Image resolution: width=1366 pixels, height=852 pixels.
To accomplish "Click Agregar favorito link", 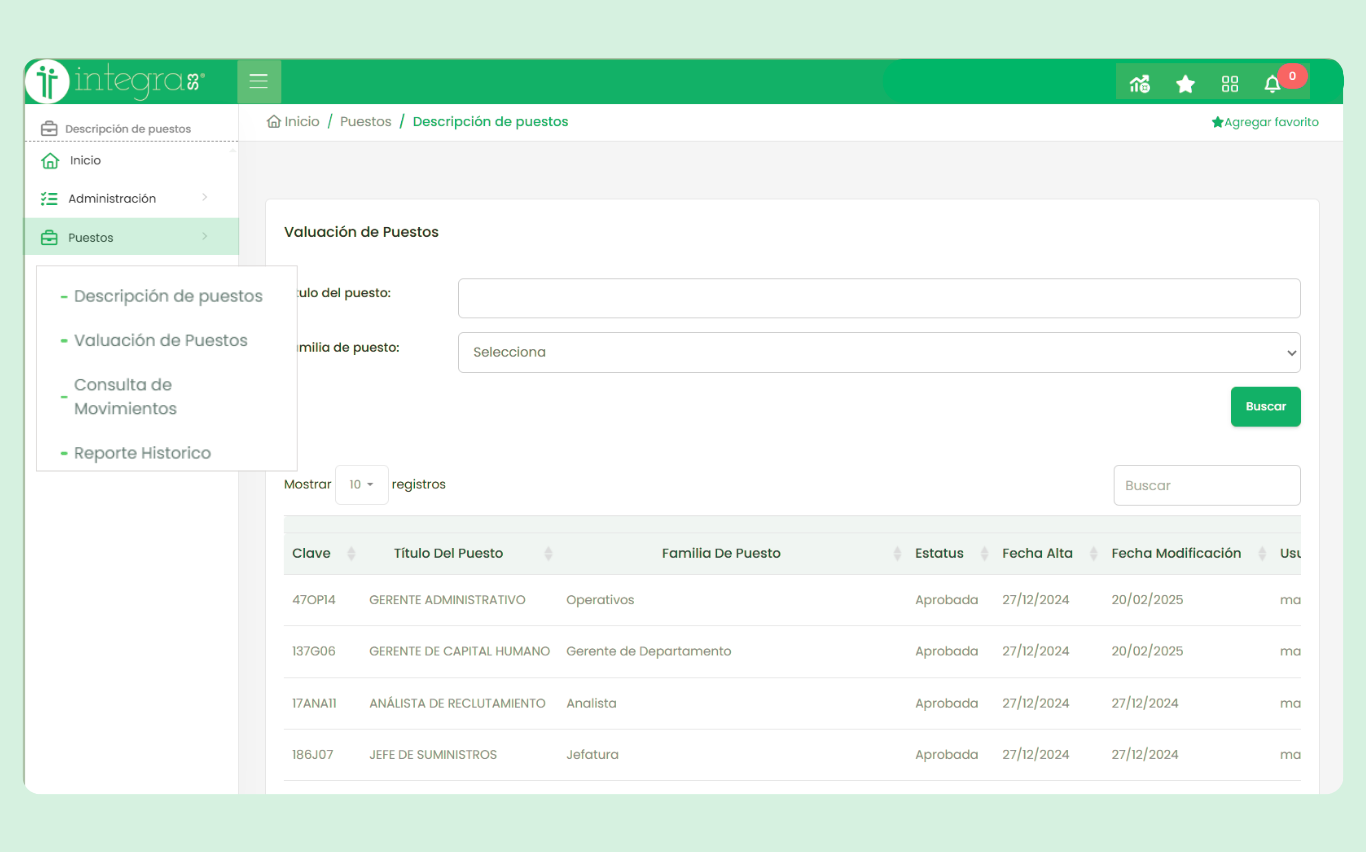I will click(1265, 122).
